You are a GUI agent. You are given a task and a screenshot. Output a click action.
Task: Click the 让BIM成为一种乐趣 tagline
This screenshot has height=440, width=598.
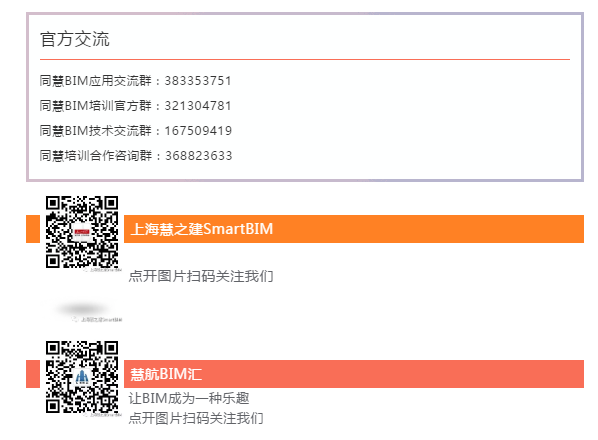pyautogui.click(x=189, y=398)
